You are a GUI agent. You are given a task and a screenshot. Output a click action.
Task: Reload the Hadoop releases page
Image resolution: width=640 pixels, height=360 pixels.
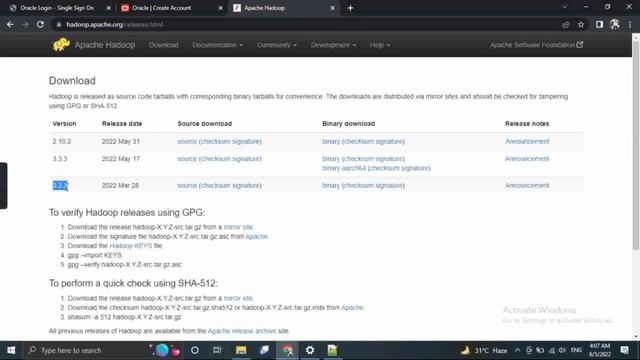40,24
